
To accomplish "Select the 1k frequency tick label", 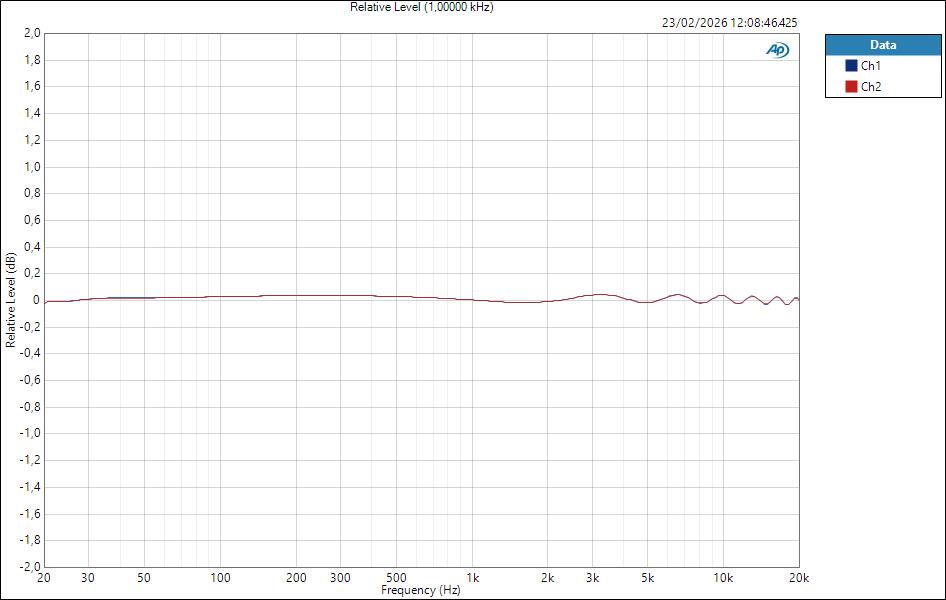I will [474, 577].
